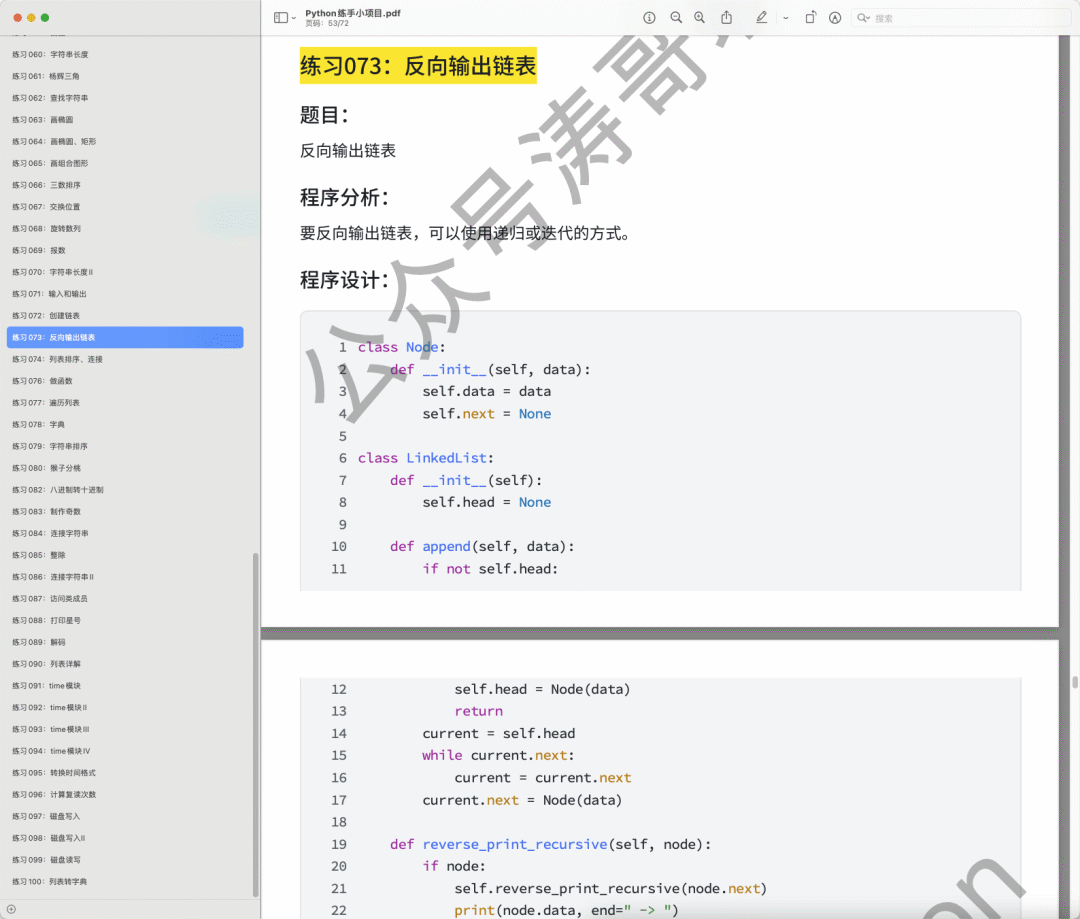
Task: Click window title Python练手小项目.pdf
Action: click(353, 13)
